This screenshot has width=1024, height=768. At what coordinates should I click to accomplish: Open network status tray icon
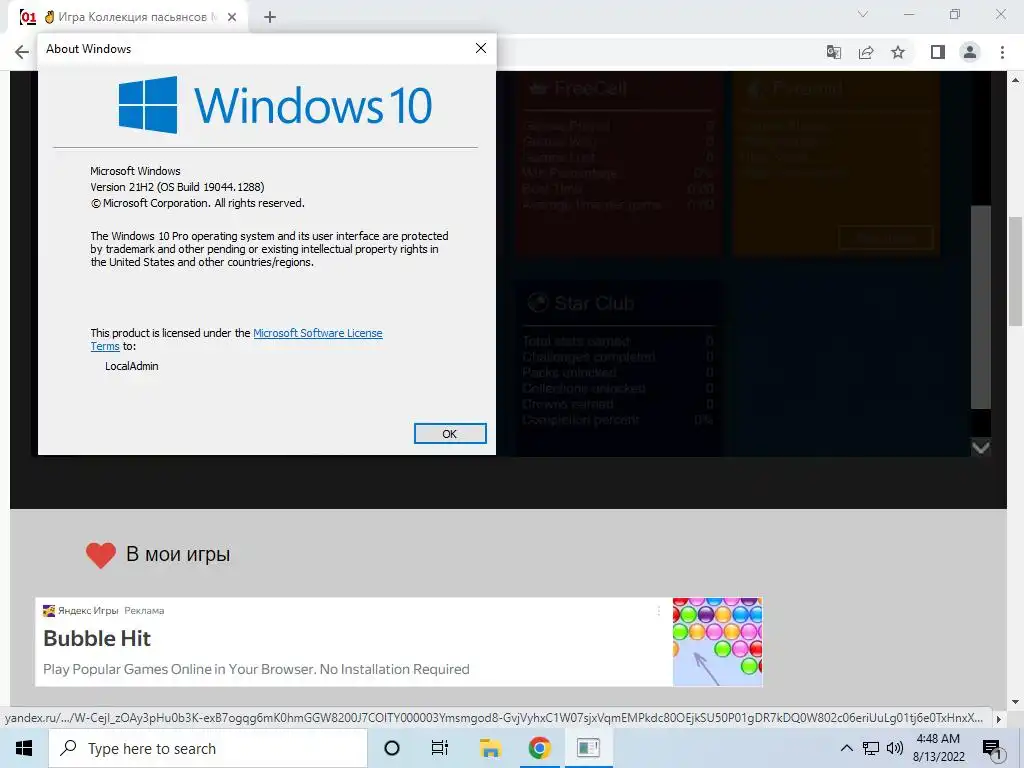[x=871, y=748]
